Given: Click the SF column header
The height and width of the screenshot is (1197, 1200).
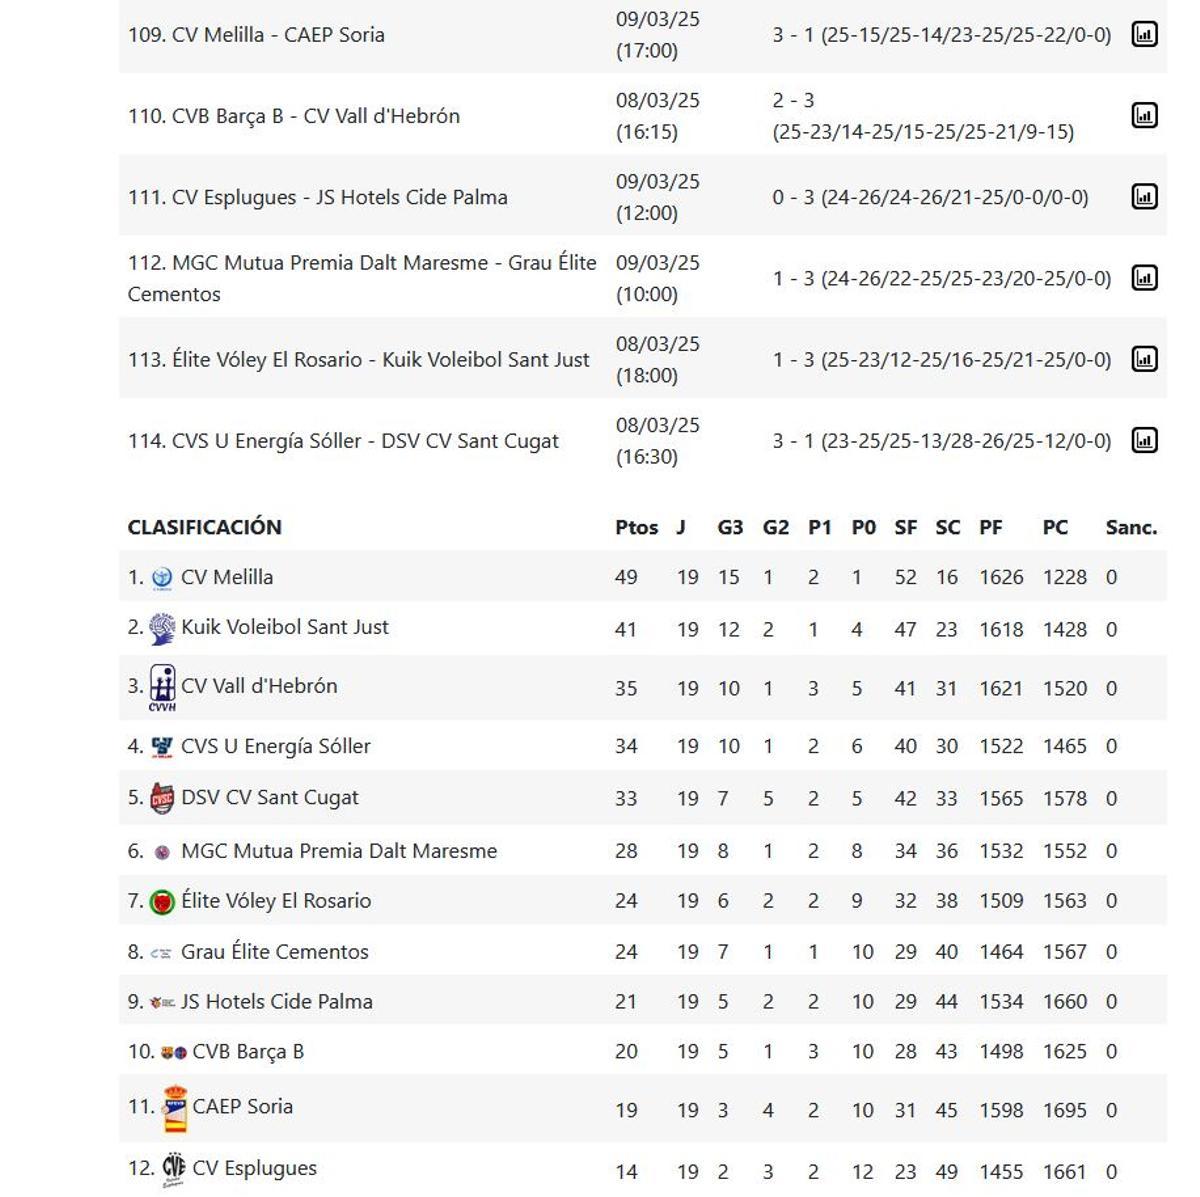Looking at the screenshot, I should [x=905, y=527].
